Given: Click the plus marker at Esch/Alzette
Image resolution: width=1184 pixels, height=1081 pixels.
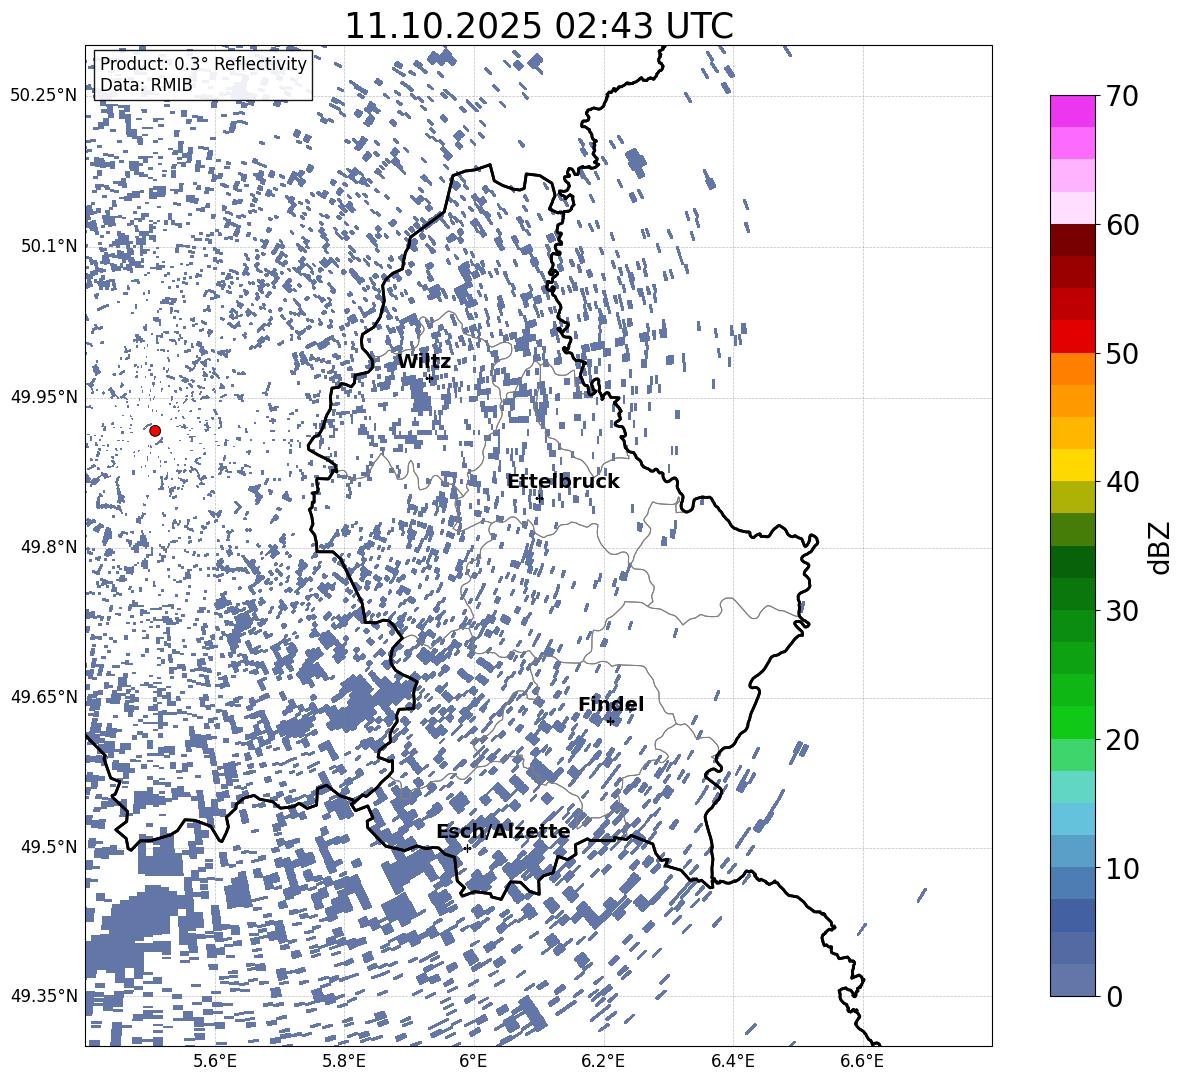Looking at the screenshot, I should point(467,848).
